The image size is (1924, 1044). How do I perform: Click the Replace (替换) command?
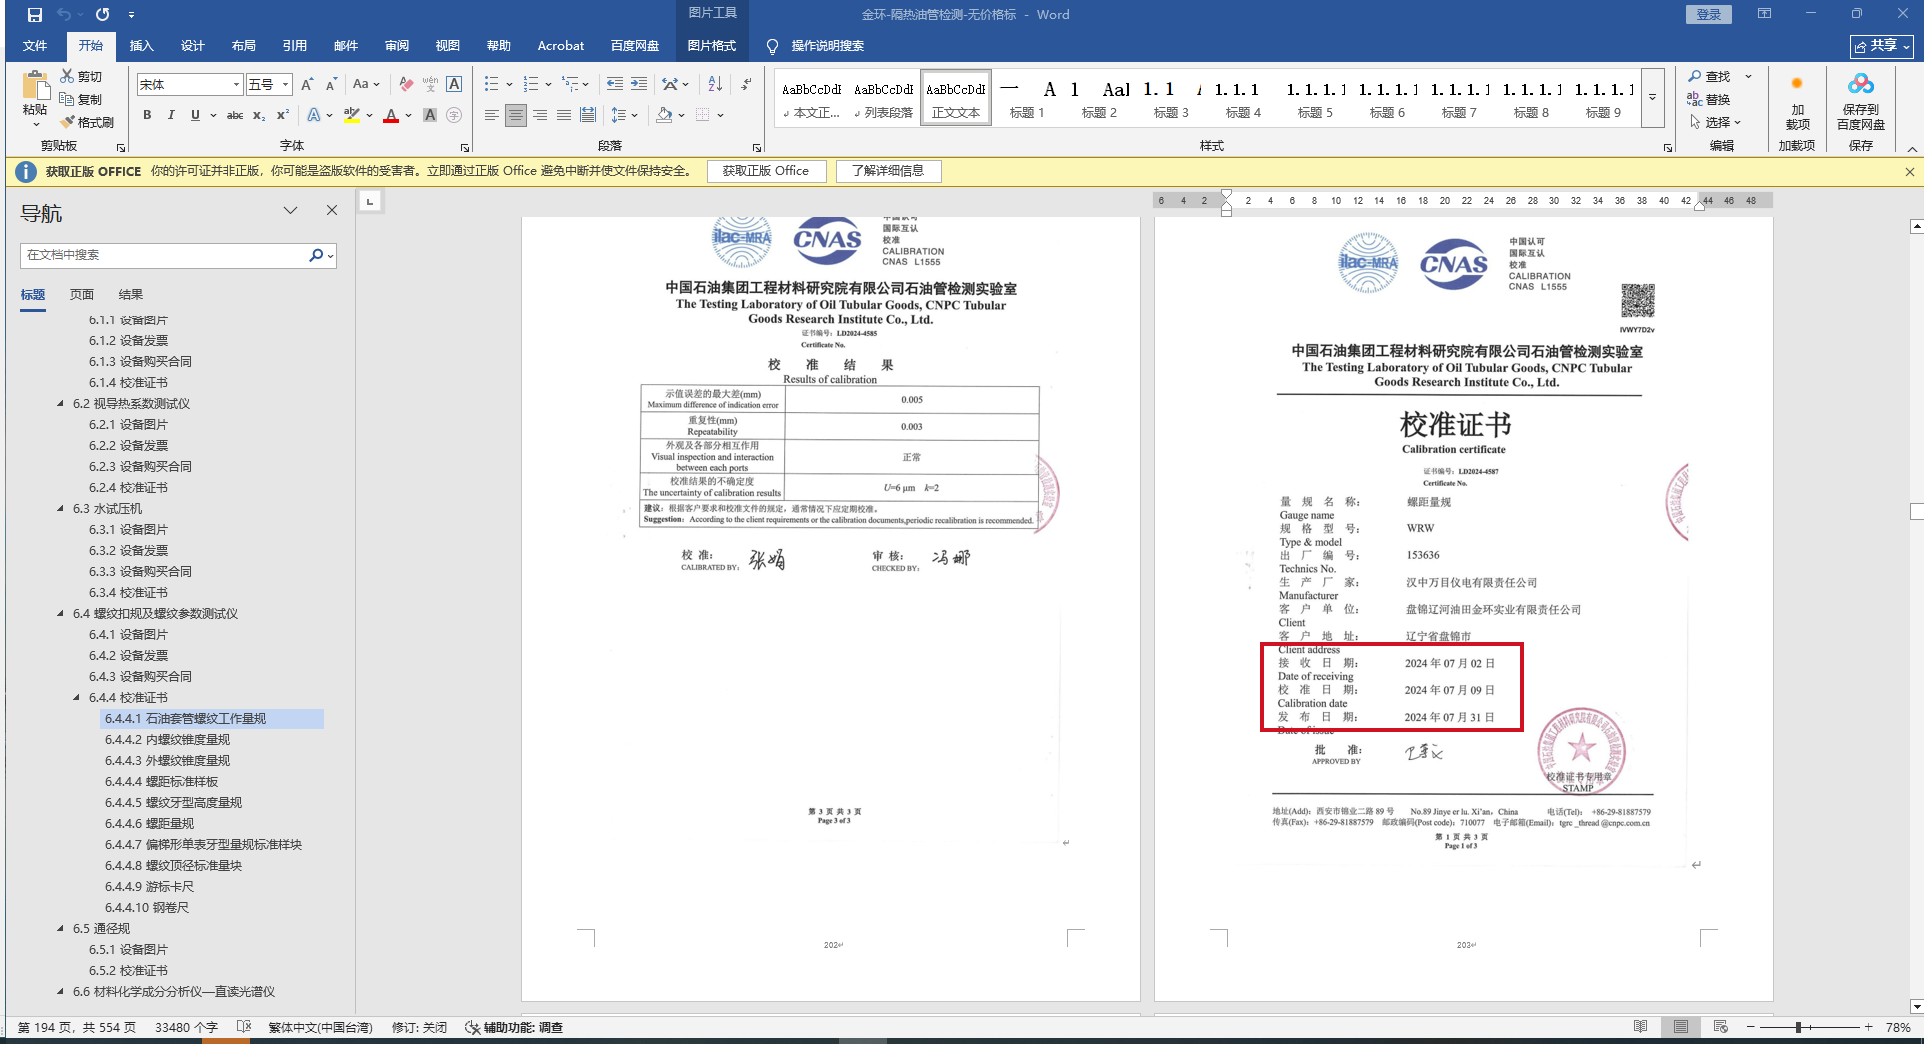tap(1710, 99)
